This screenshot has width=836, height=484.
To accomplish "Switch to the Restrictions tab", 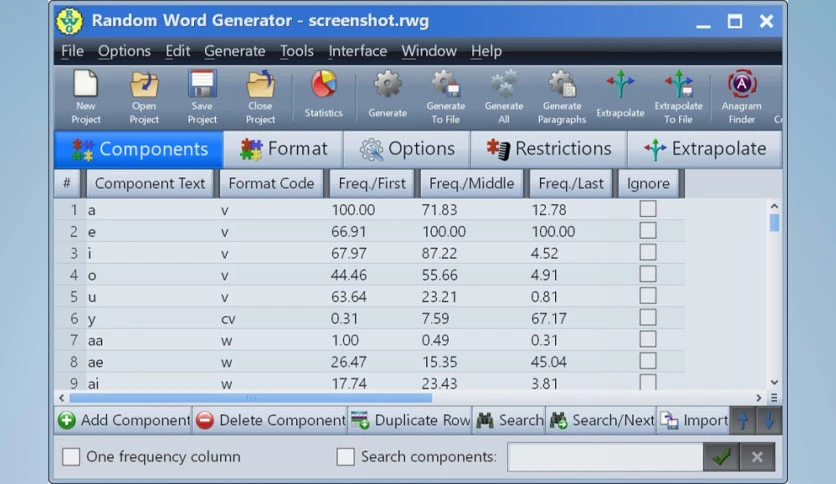I will click(549, 149).
